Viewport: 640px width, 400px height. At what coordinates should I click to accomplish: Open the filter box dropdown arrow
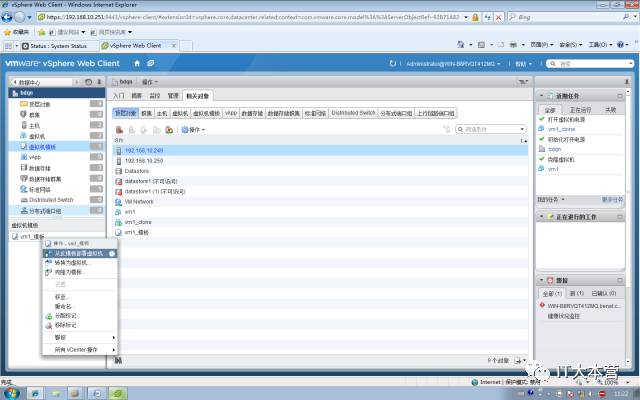[522, 129]
